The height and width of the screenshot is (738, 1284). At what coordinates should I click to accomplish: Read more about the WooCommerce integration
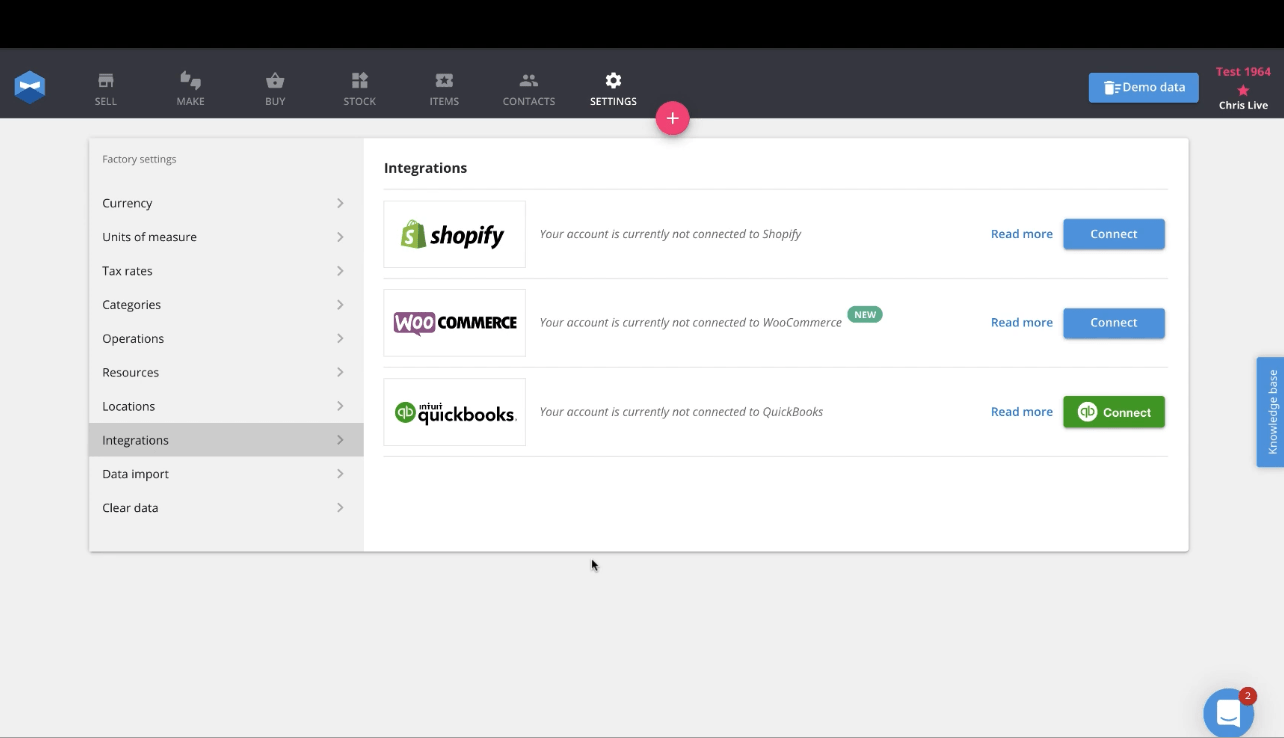[x=1022, y=323]
